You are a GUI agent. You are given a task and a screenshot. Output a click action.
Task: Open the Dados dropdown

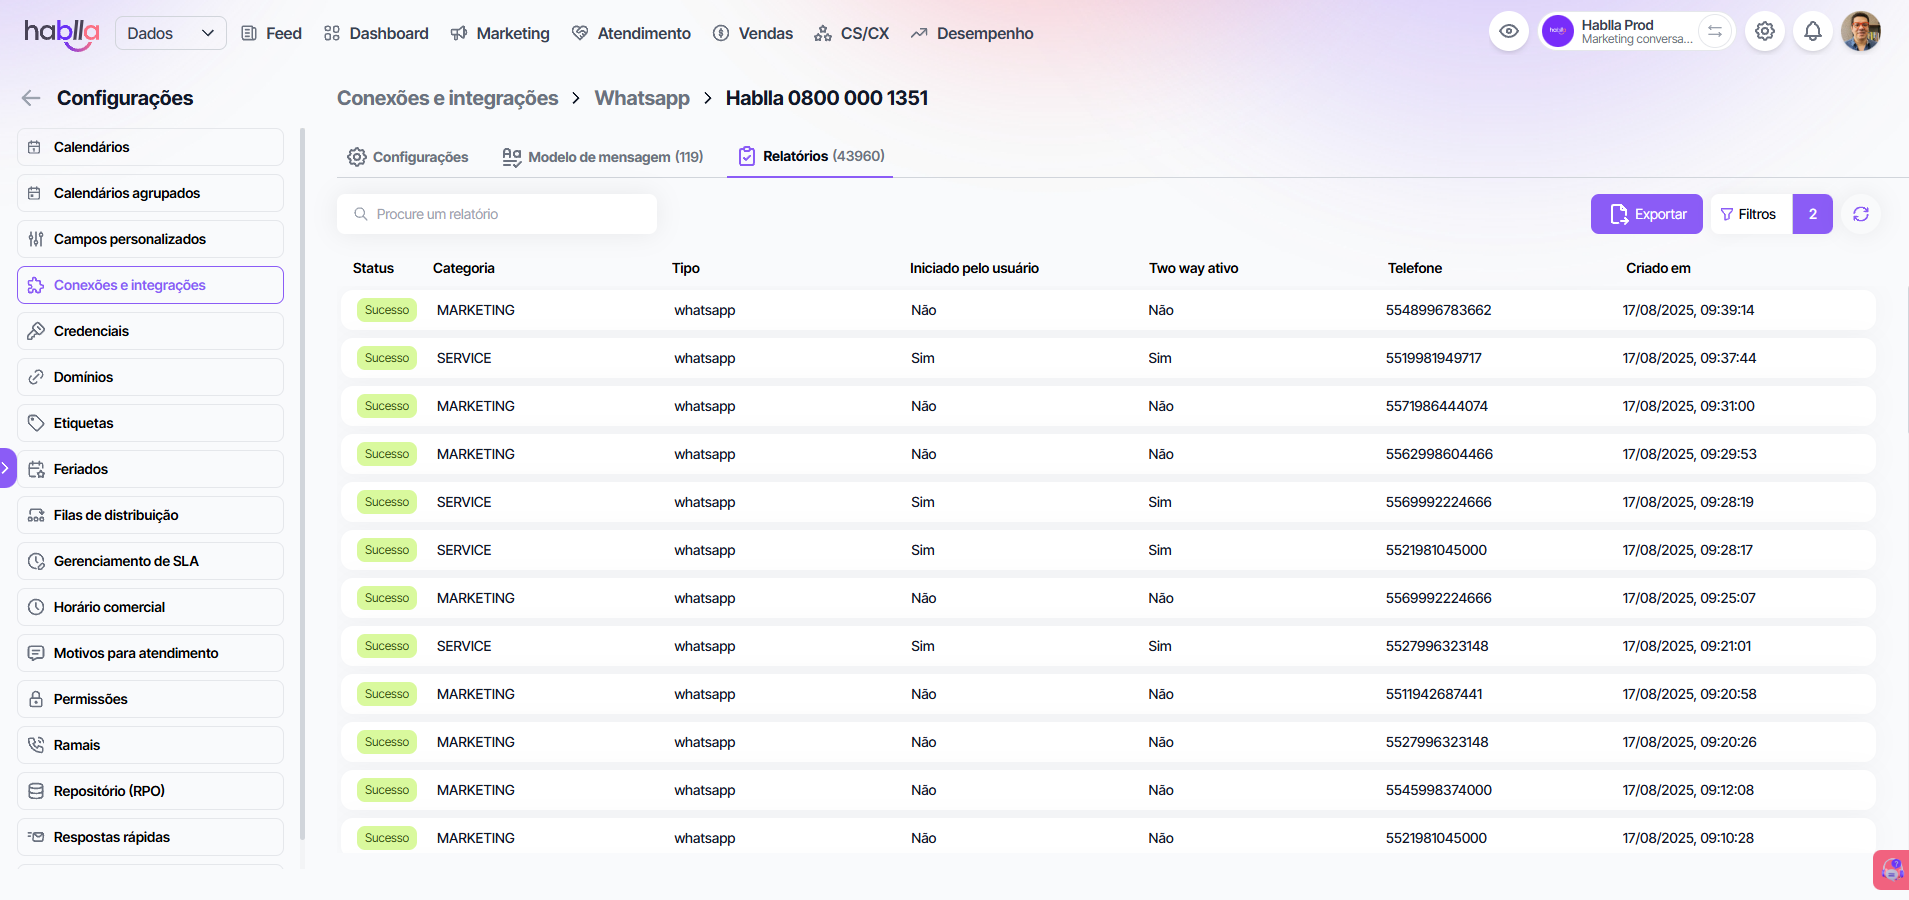[171, 33]
